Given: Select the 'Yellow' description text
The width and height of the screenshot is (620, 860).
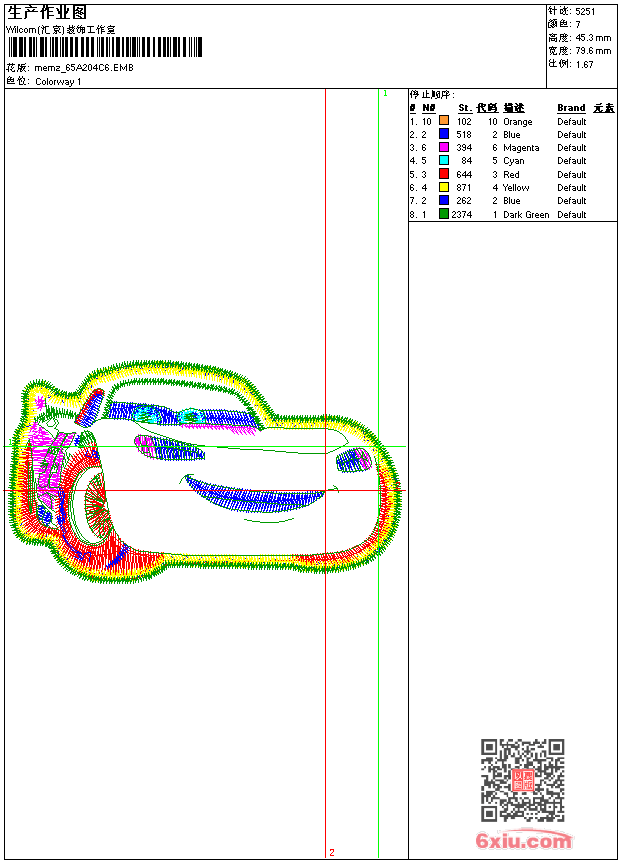Looking at the screenshot, I should tap(516, 188).
